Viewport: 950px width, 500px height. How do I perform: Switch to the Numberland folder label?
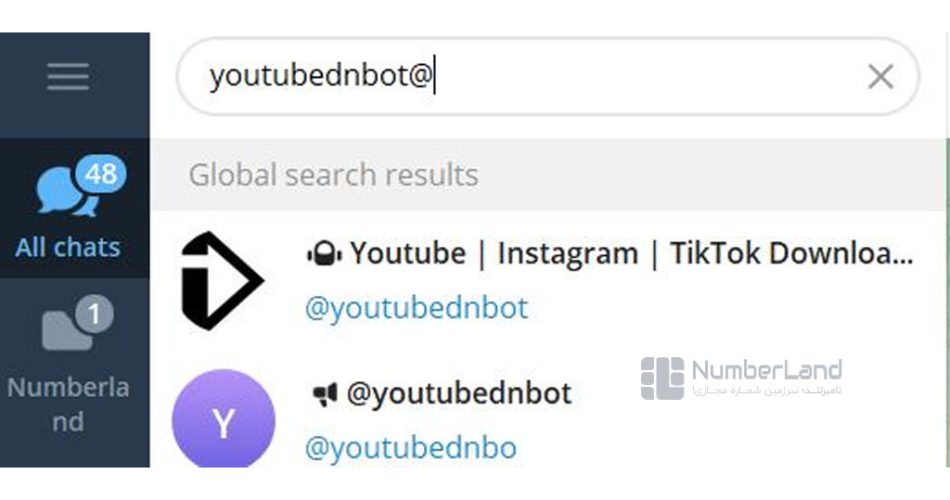(x=67, y=404)
